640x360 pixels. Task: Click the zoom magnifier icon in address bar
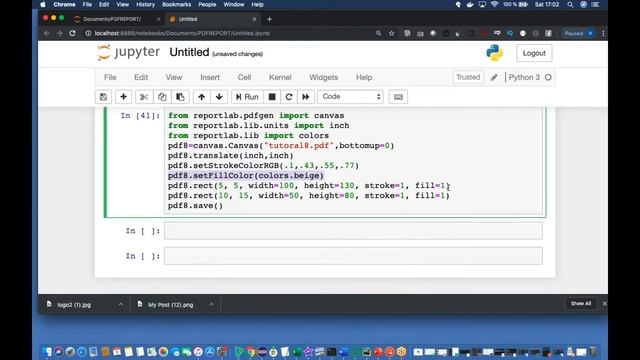click(378, 33)
